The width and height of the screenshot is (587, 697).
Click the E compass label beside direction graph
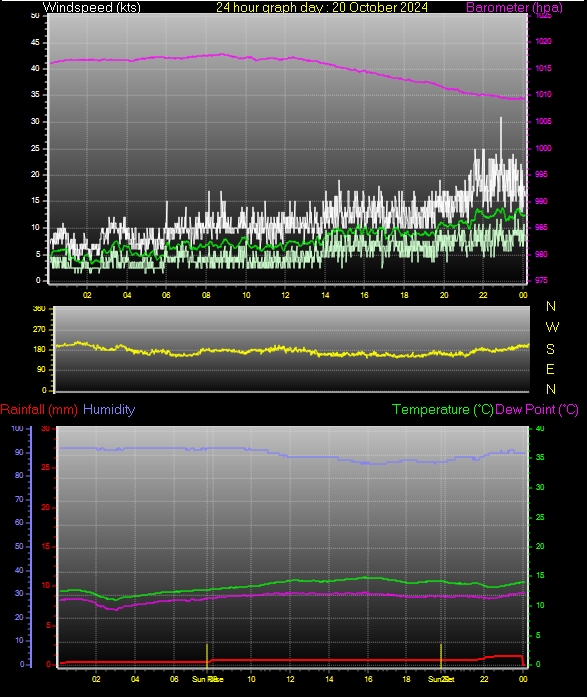550,369
